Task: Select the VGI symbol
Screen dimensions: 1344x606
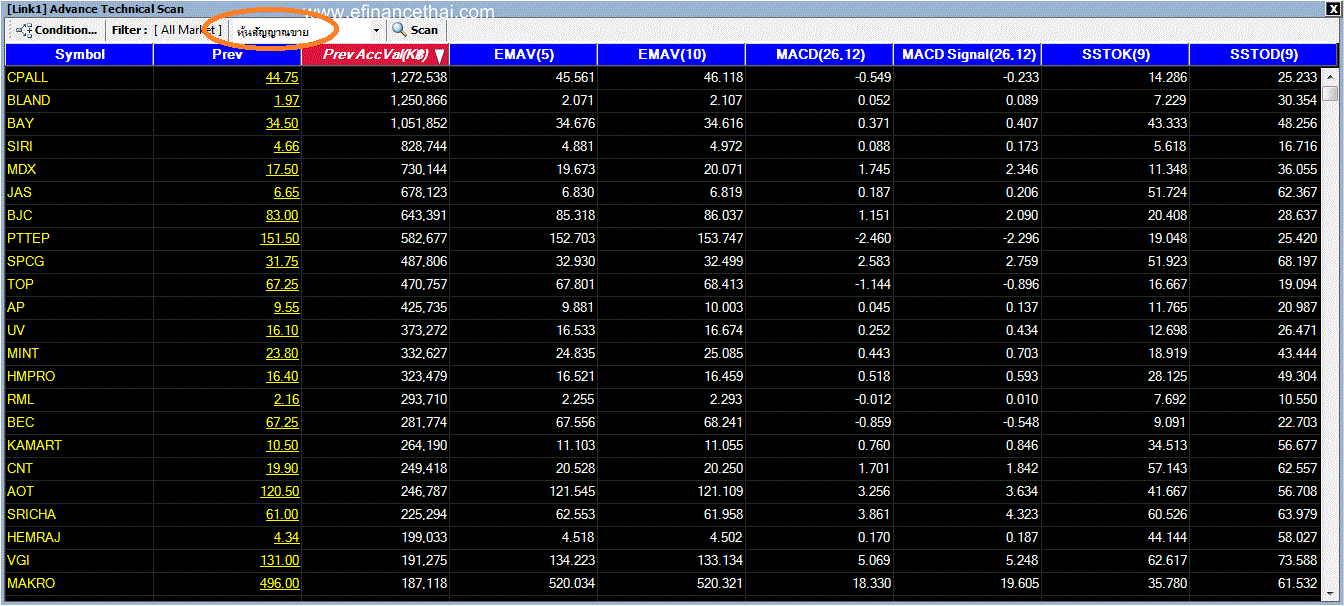Action: click(x=18, y=560)
